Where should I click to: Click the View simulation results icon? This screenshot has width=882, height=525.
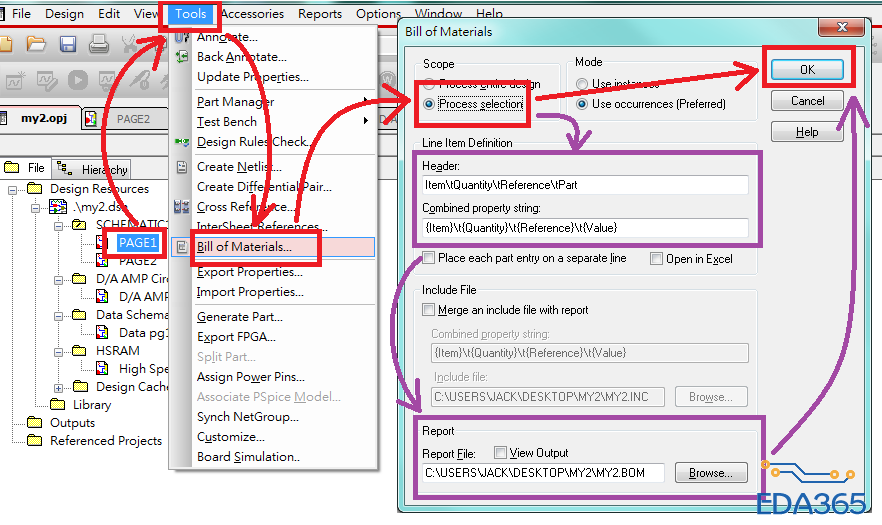(x=107, y=80)
